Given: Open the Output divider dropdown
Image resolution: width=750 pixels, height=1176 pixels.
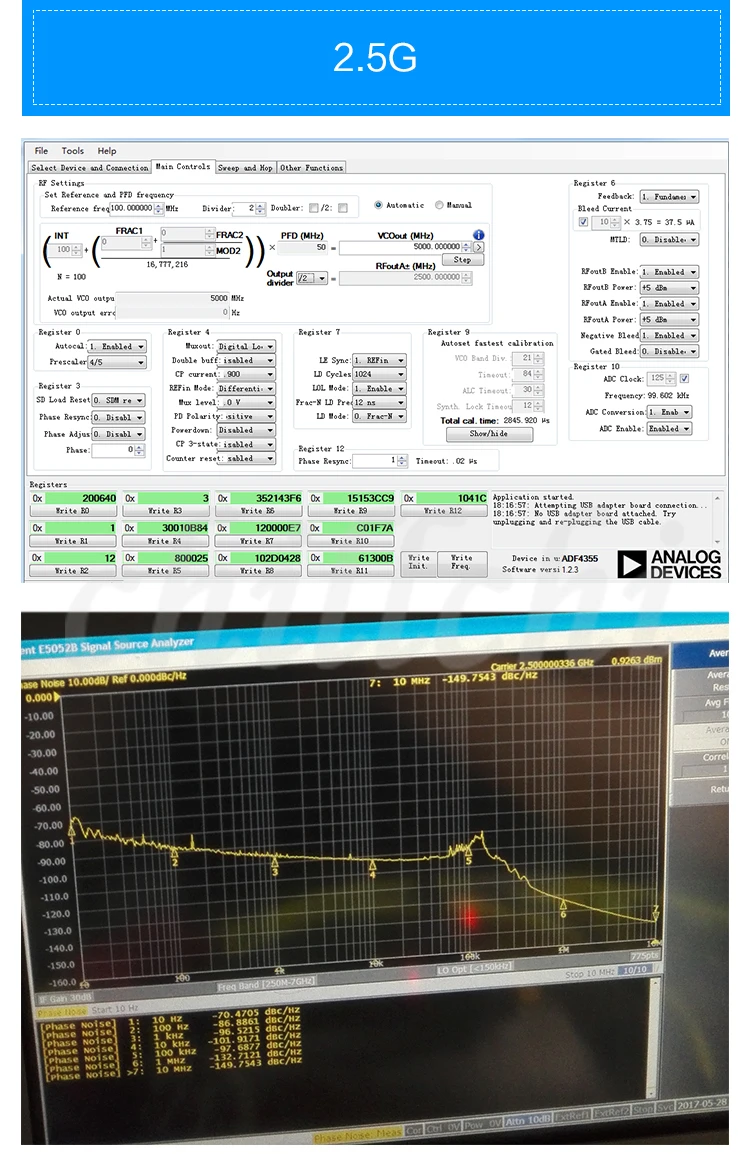Looking at the screenshot, I should 312,278.
